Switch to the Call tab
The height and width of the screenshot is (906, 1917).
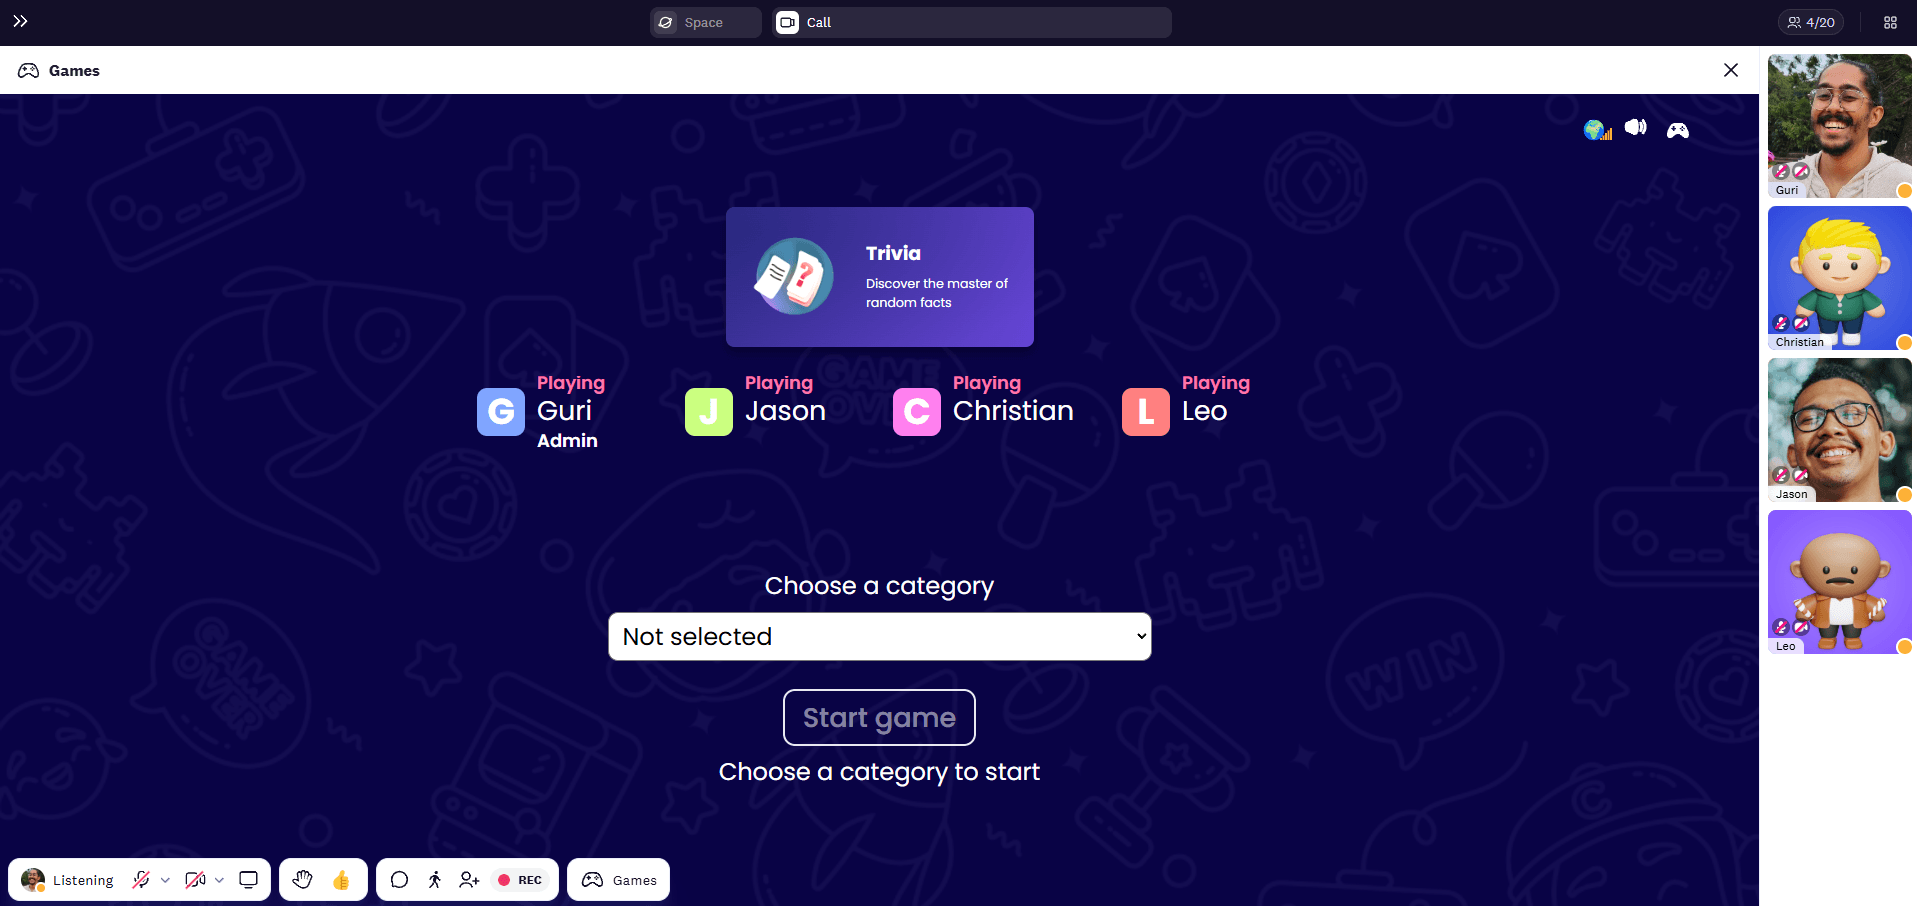tap(971, 22)
